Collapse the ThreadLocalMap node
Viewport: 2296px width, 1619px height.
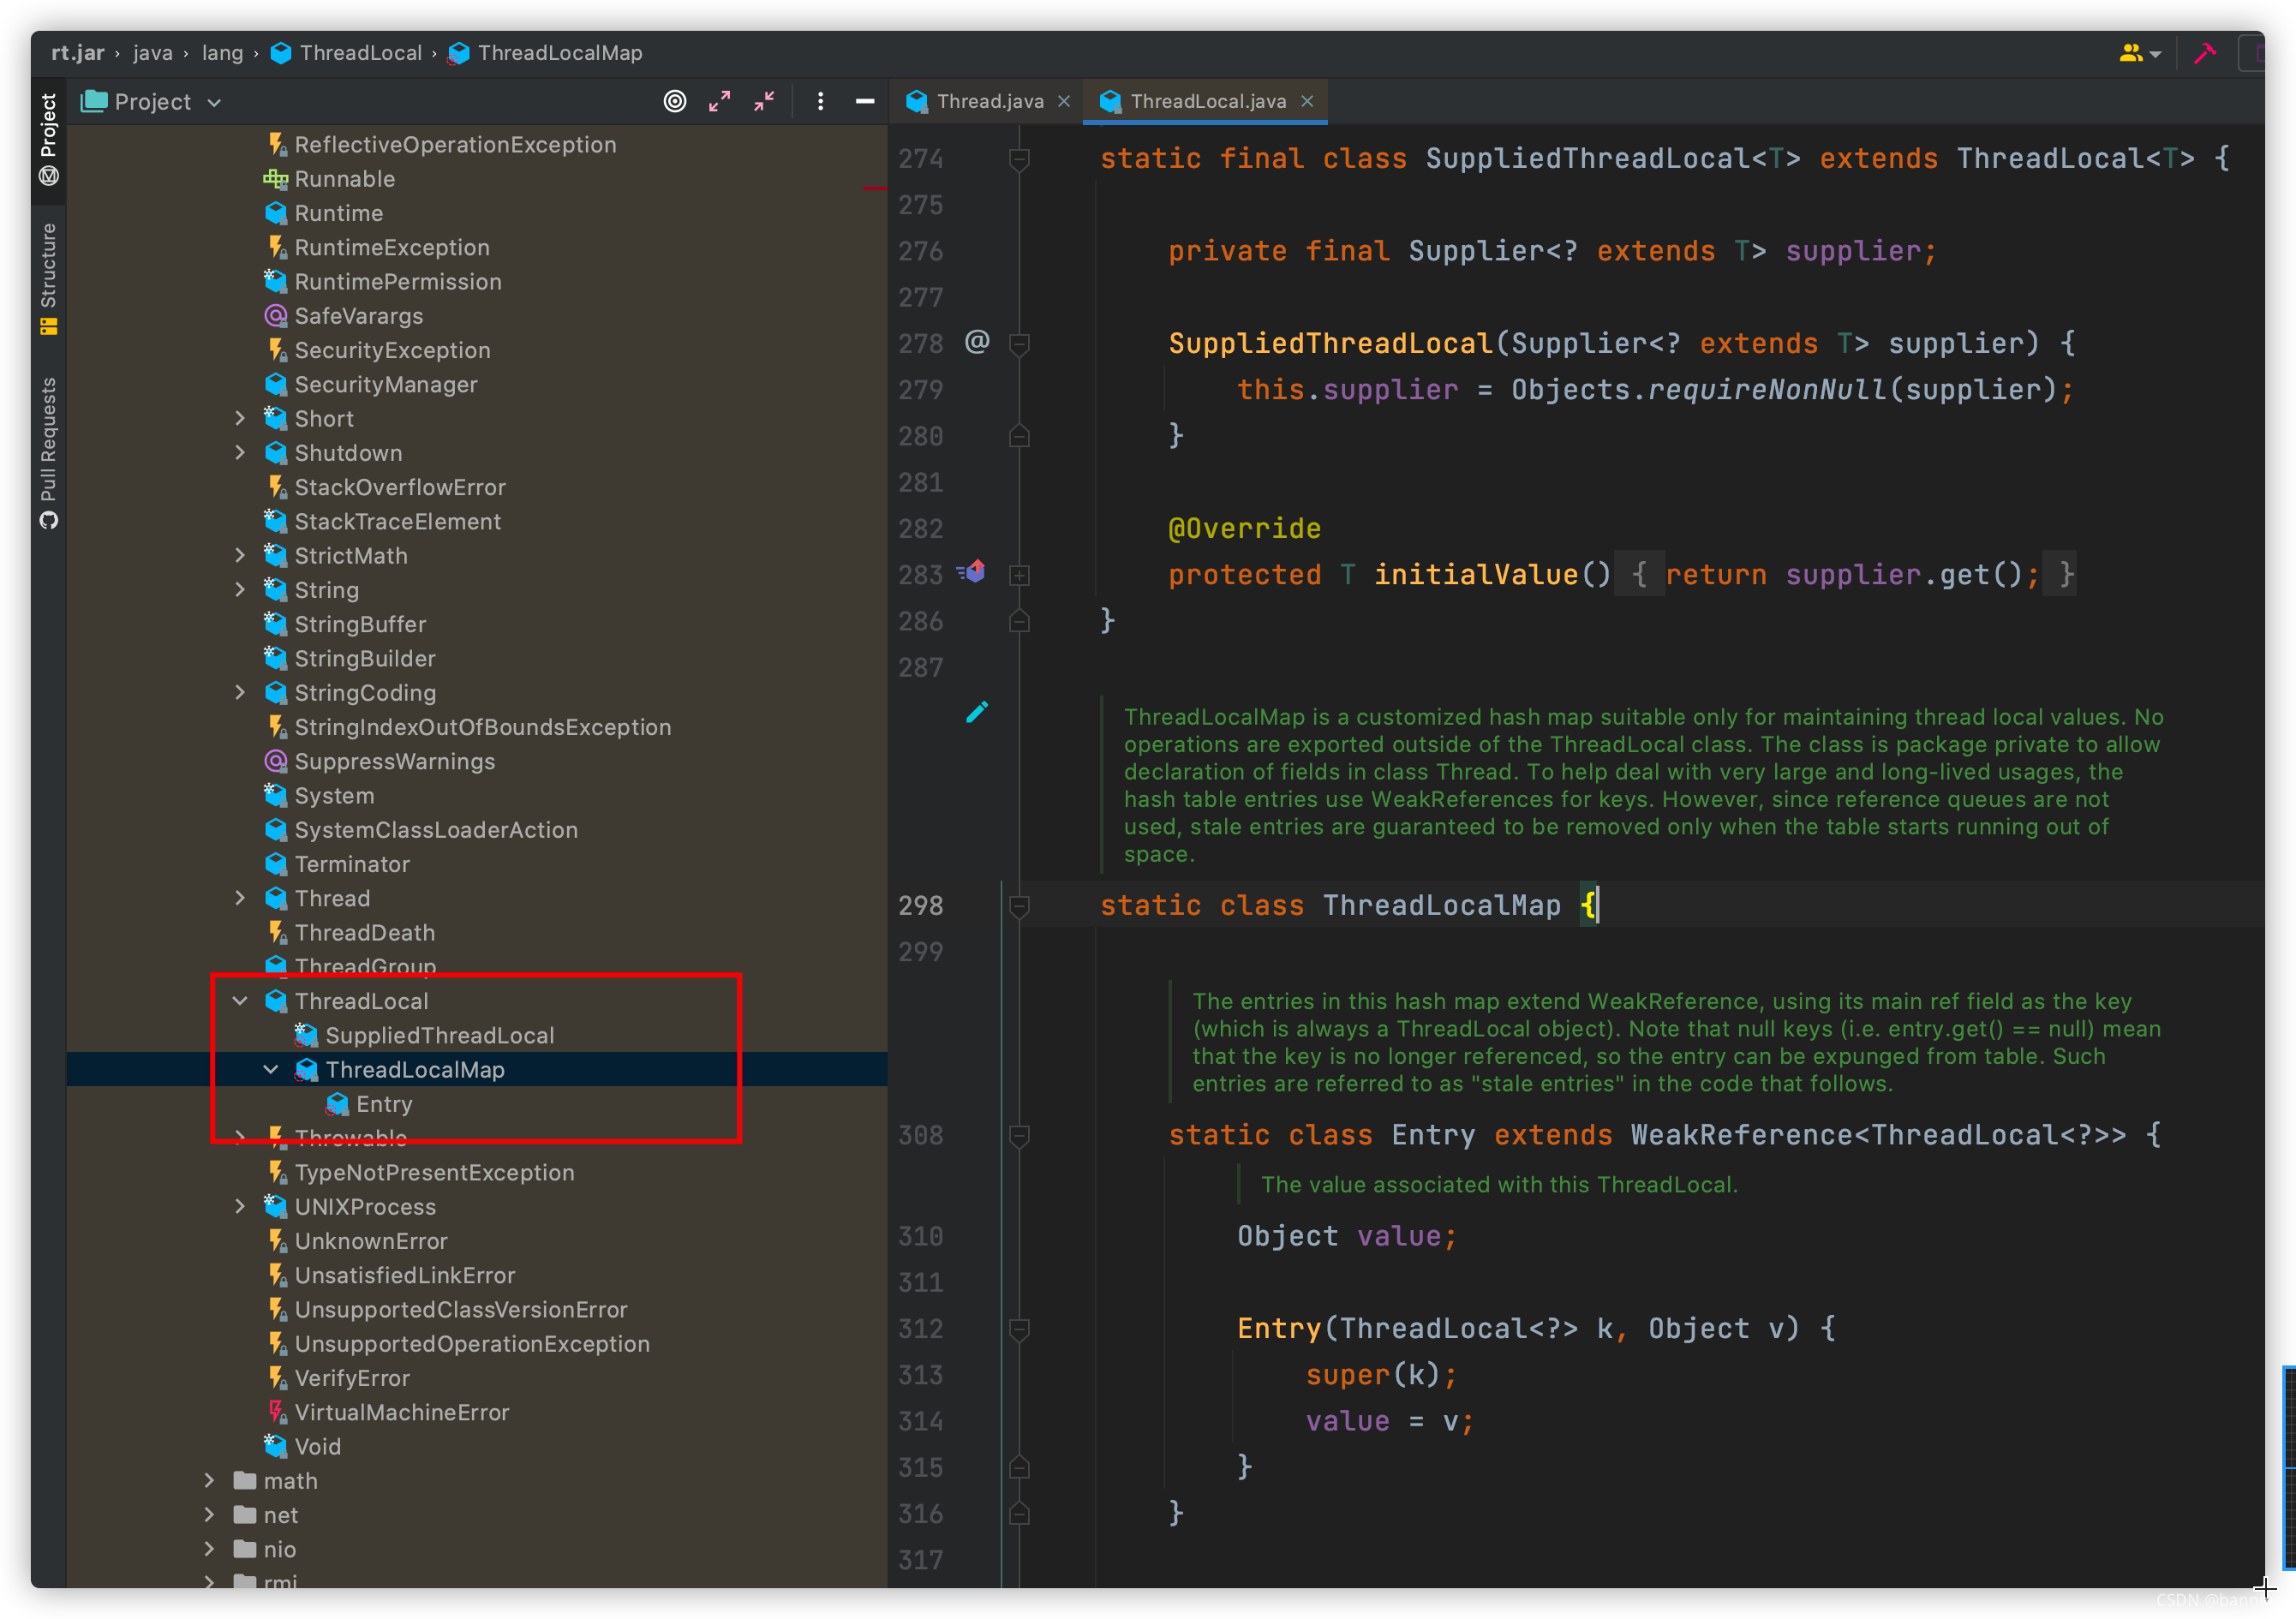[271, 1069]
